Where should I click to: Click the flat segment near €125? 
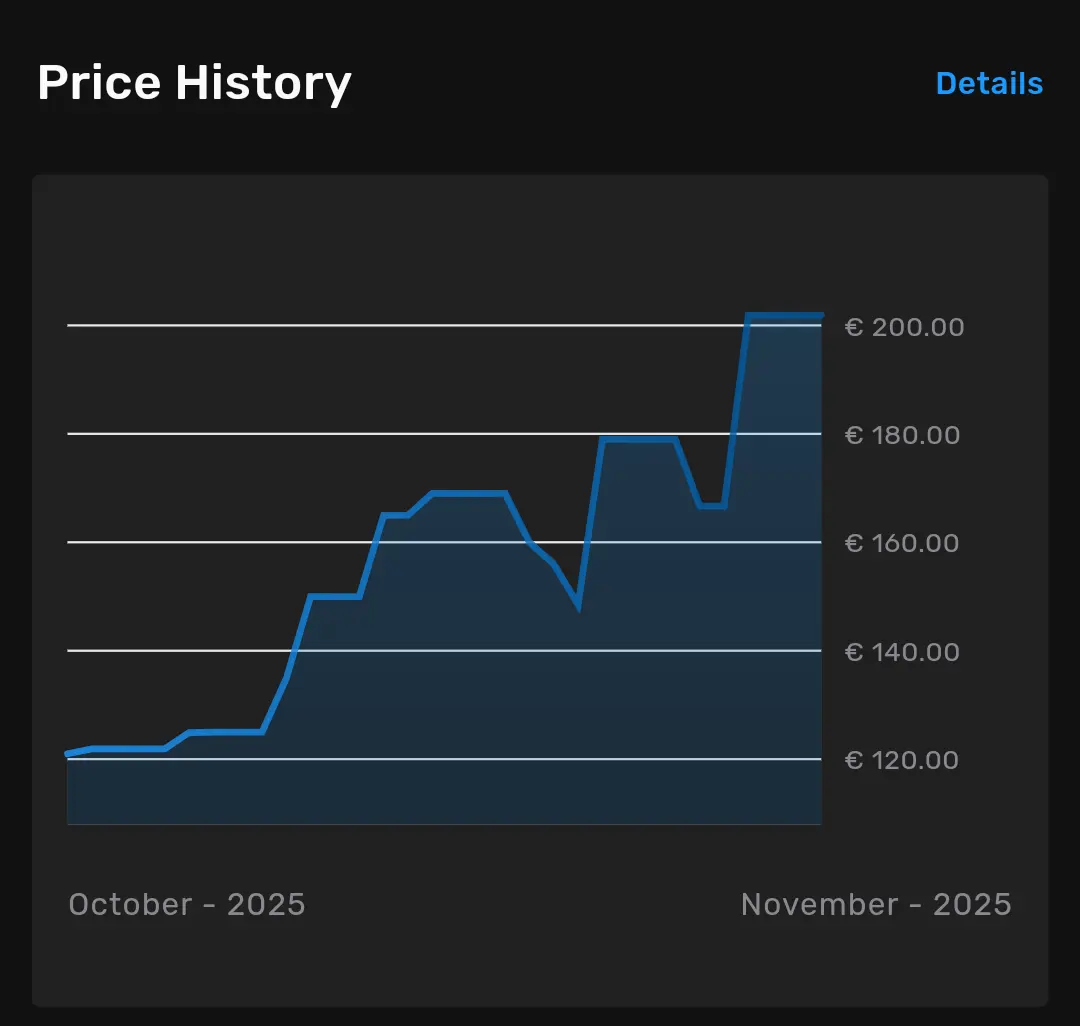coord(226,732)
